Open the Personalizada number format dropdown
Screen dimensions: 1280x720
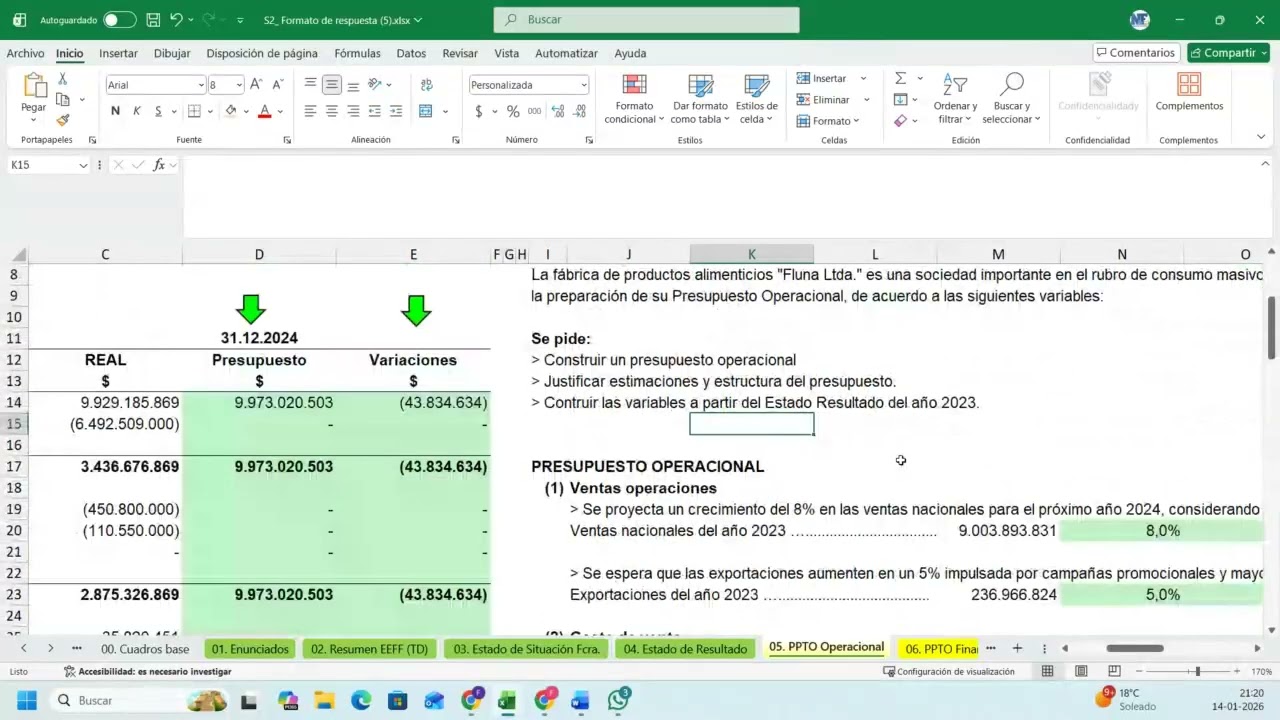tap(583, 85)
